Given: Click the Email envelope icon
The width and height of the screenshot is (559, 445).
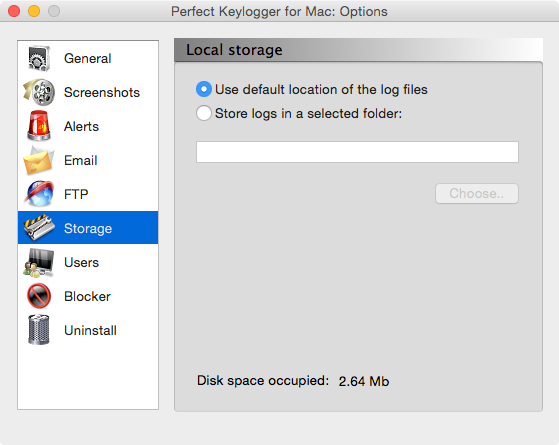Looking at the screenshot, I should [39, 160].
